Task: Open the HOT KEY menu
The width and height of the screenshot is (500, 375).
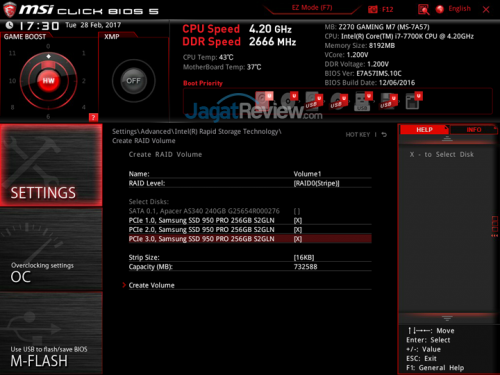Action: (358, 135)
